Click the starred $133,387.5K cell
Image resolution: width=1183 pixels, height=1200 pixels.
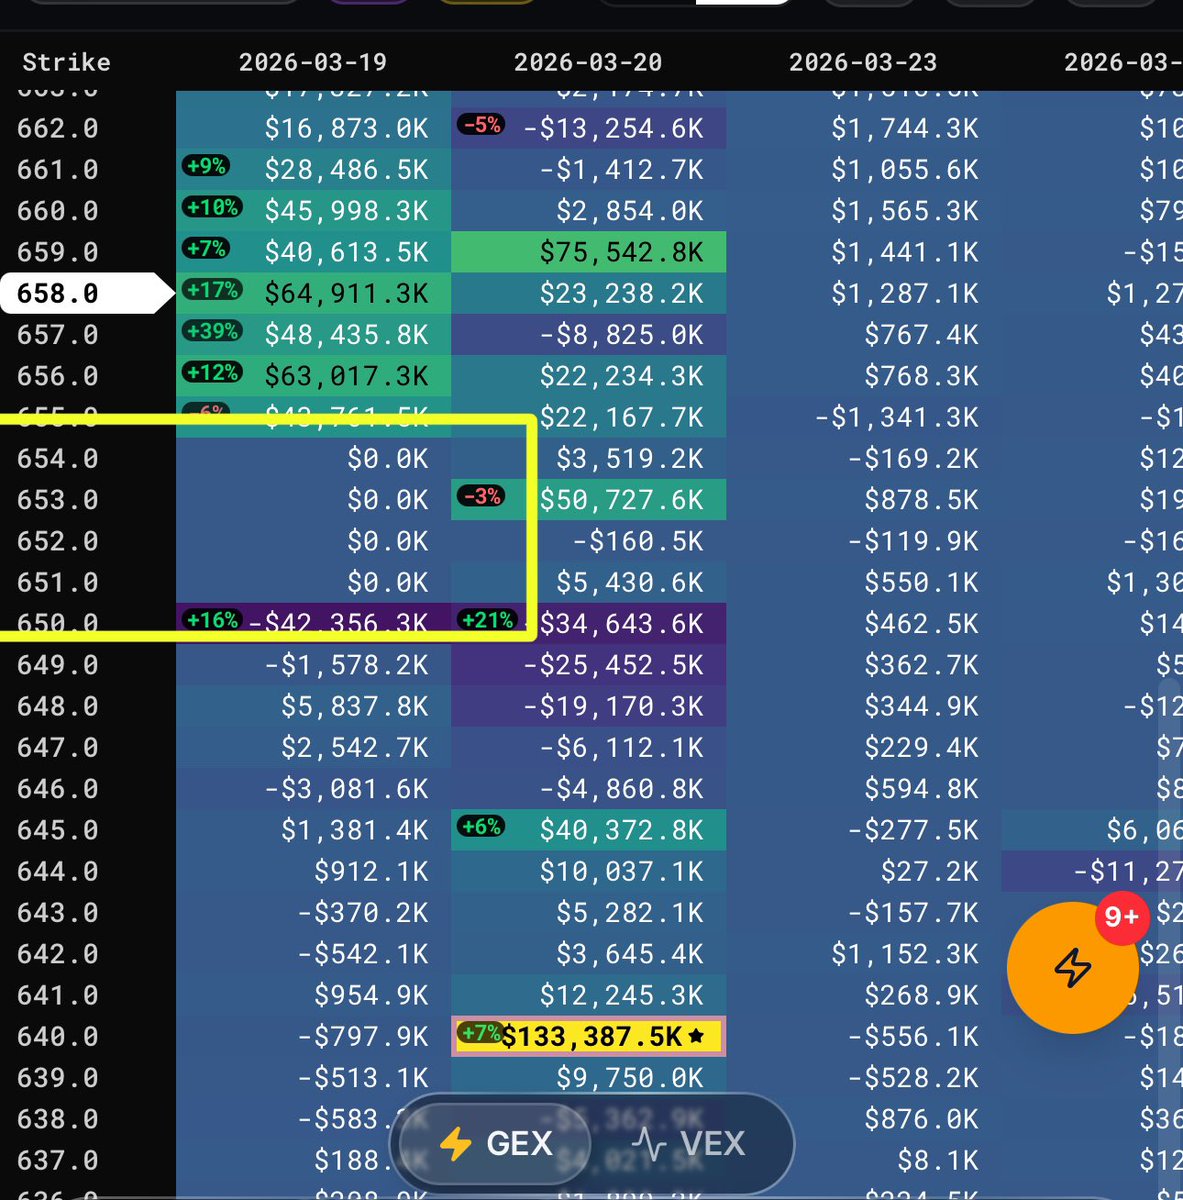(589, 1036)
